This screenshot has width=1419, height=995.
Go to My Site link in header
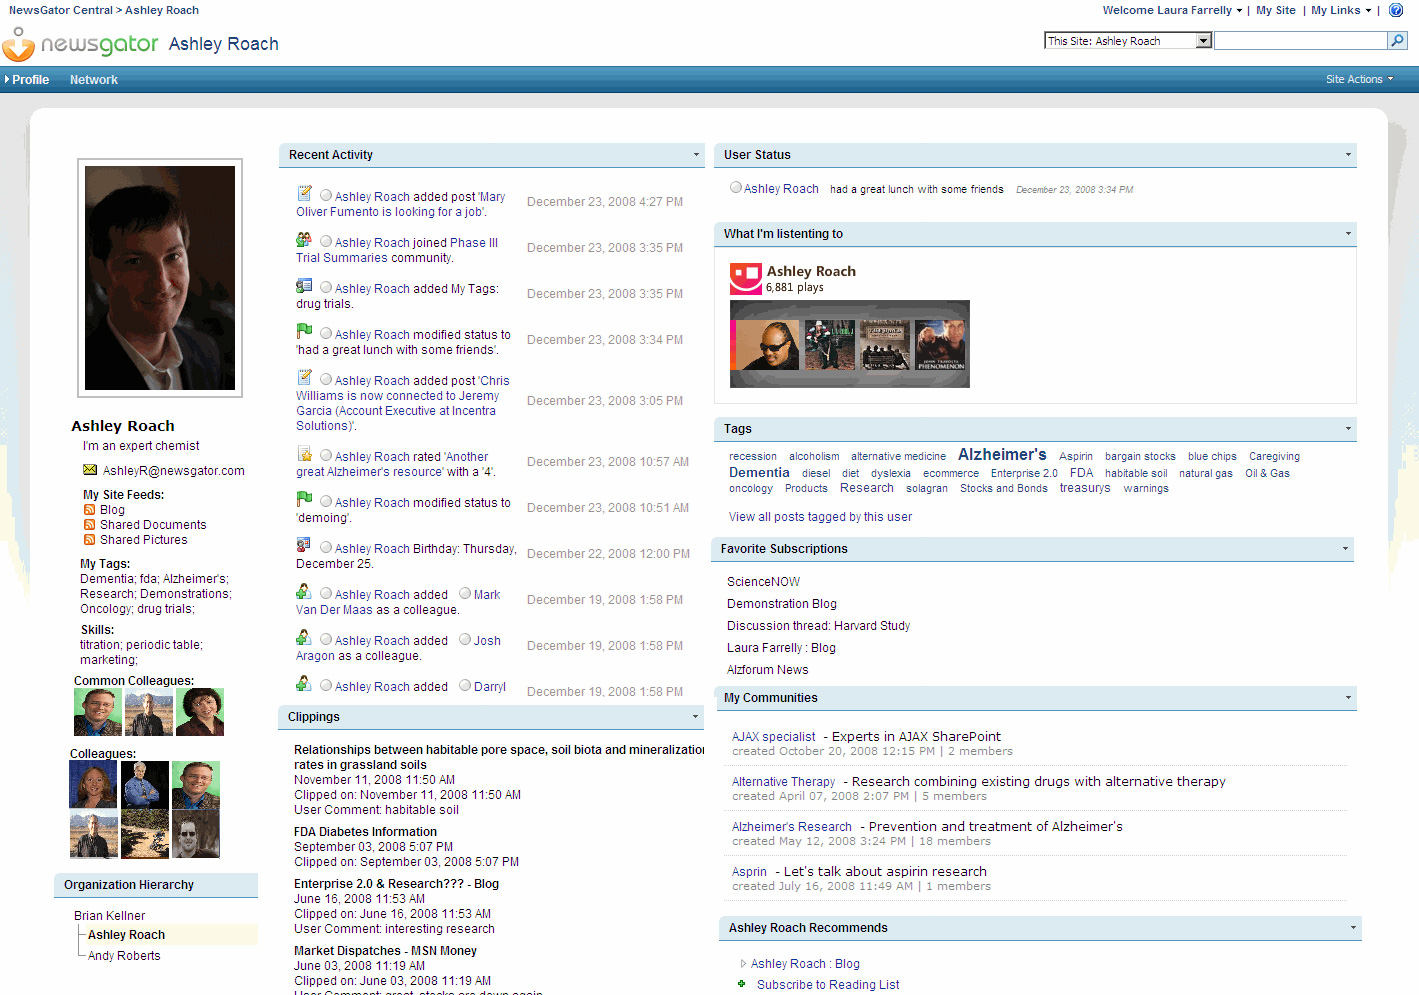[1276, 10]
